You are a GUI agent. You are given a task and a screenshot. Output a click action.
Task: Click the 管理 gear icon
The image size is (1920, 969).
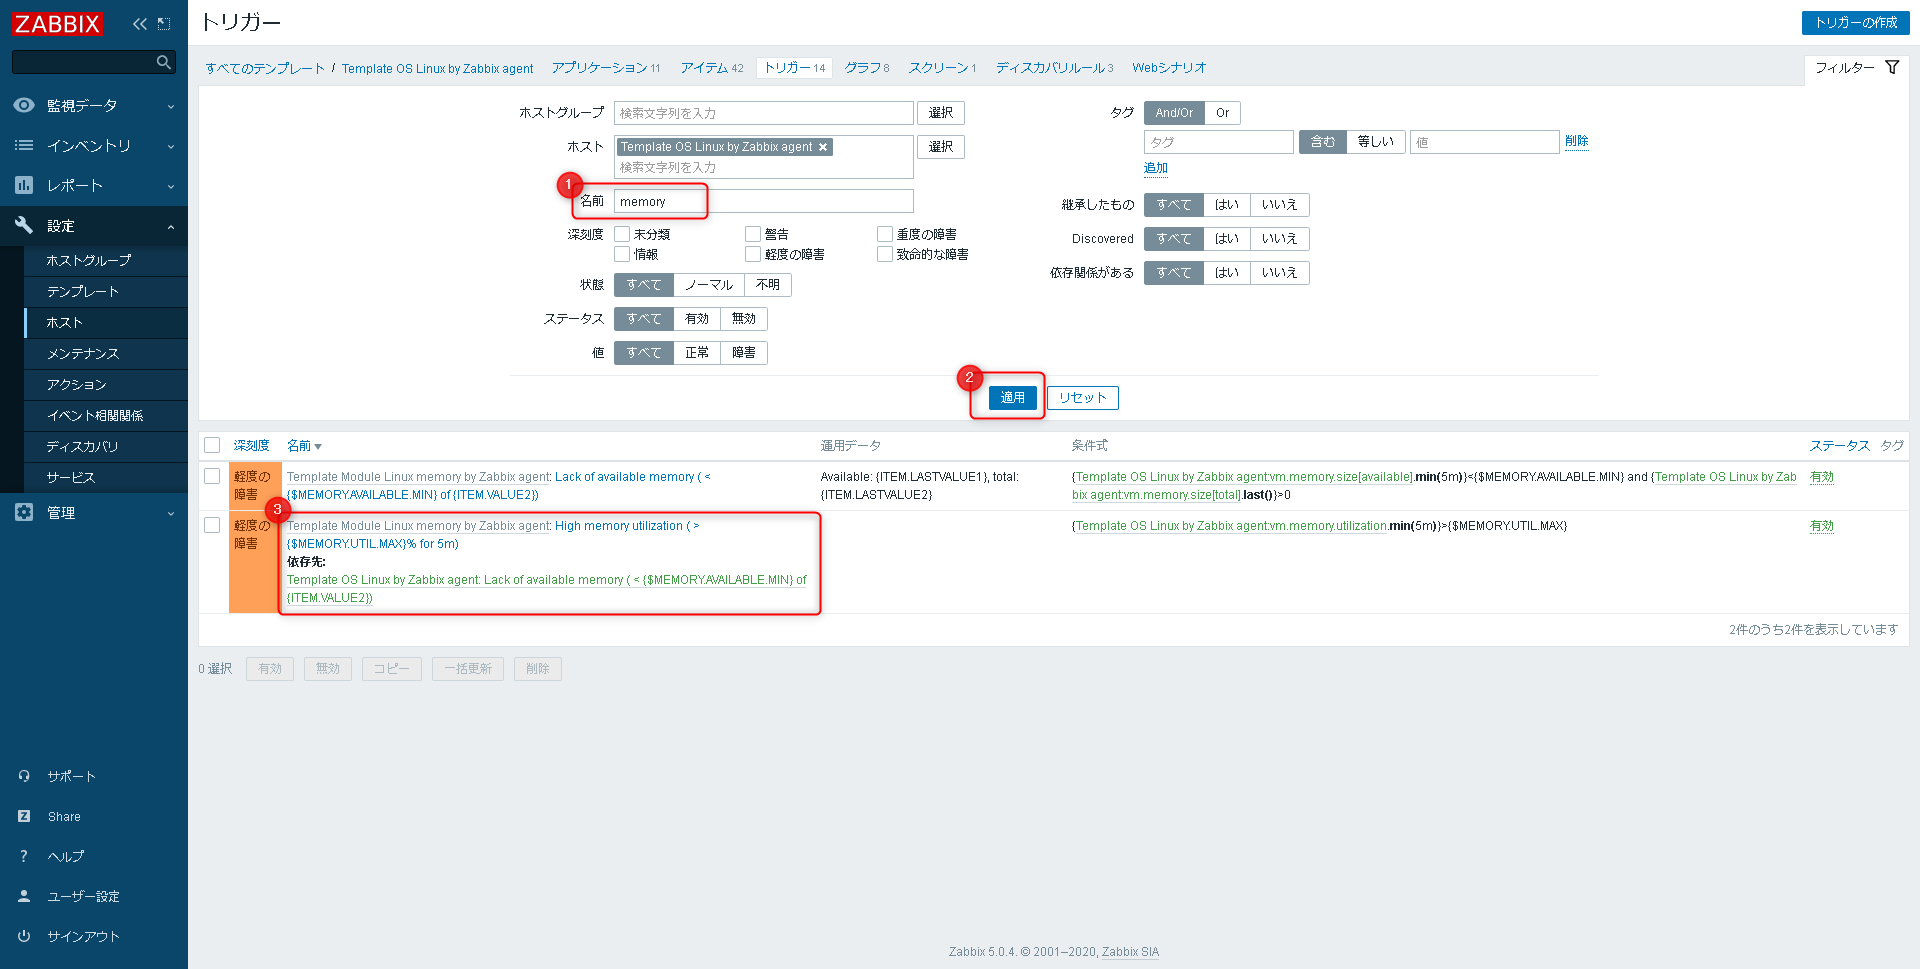[x=24, y=512]
